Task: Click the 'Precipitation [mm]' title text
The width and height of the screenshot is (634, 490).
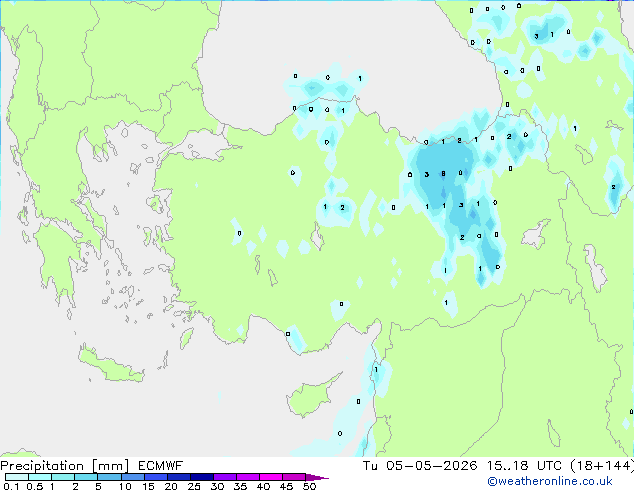Action: click(65, 466)
